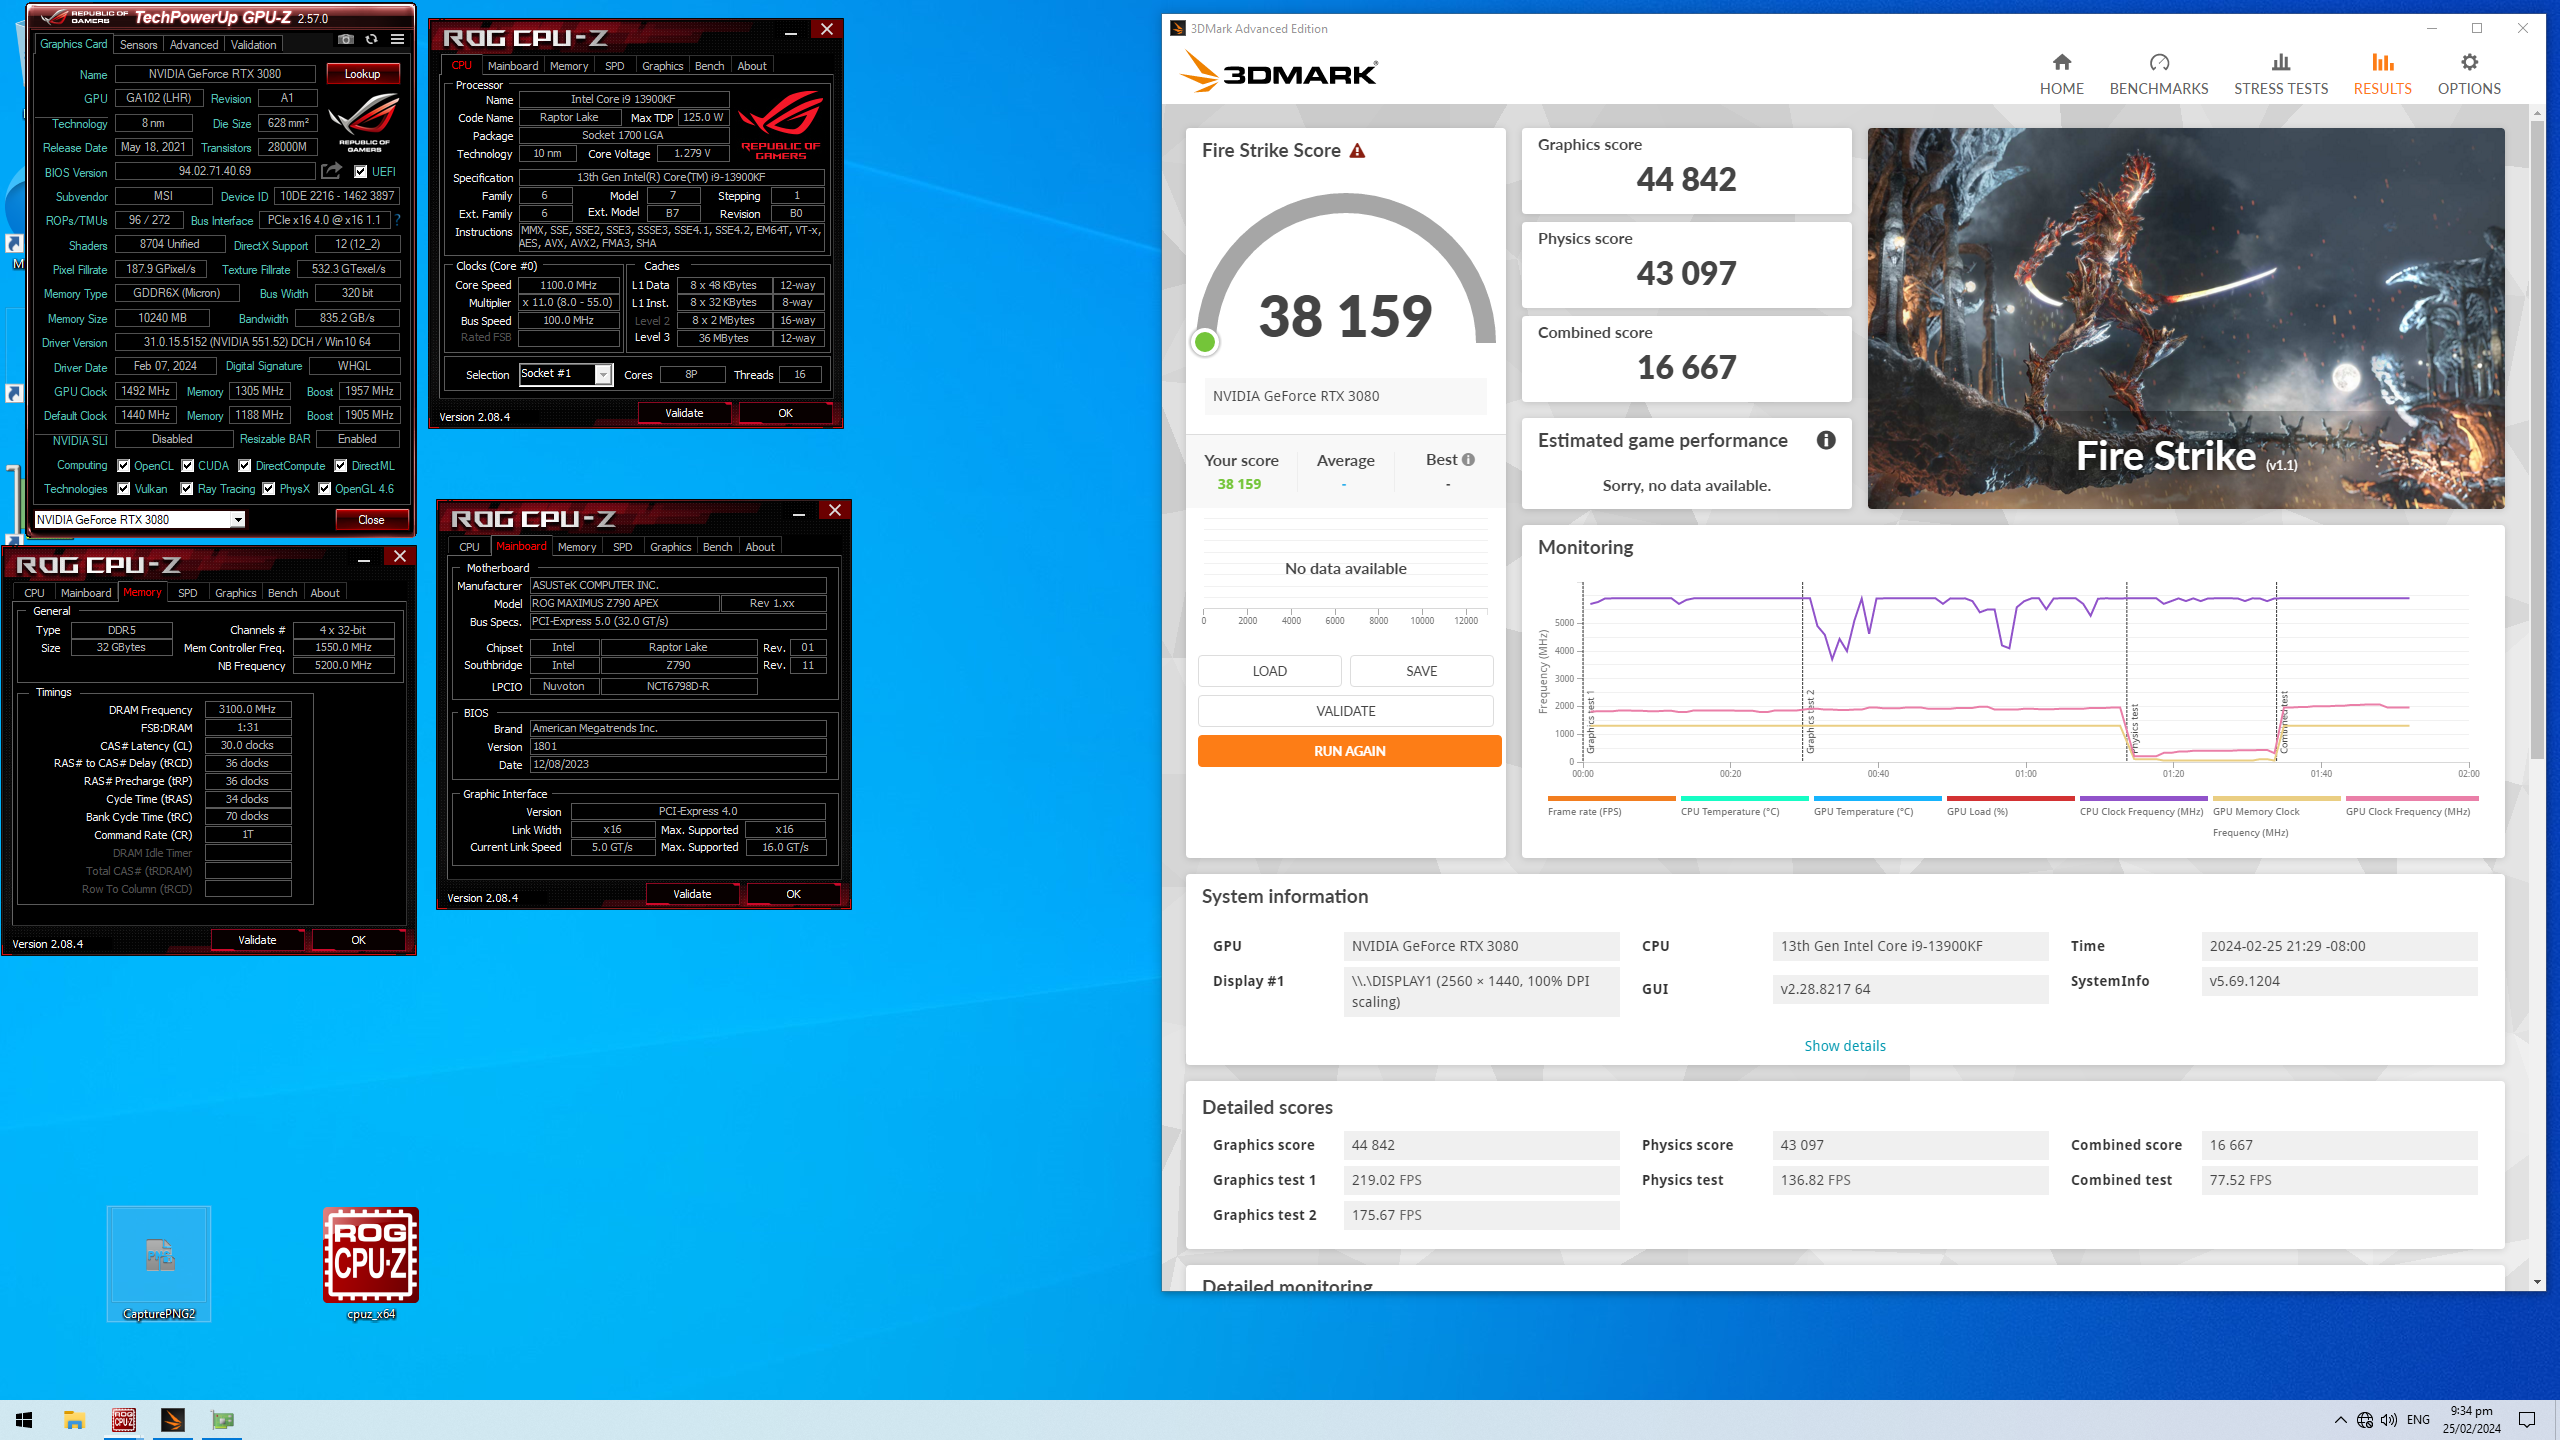The width and height of the screenshot is (2560, 1440).
Task: Click 3DMark taskbar icon
Action: tap(173, 1420)
